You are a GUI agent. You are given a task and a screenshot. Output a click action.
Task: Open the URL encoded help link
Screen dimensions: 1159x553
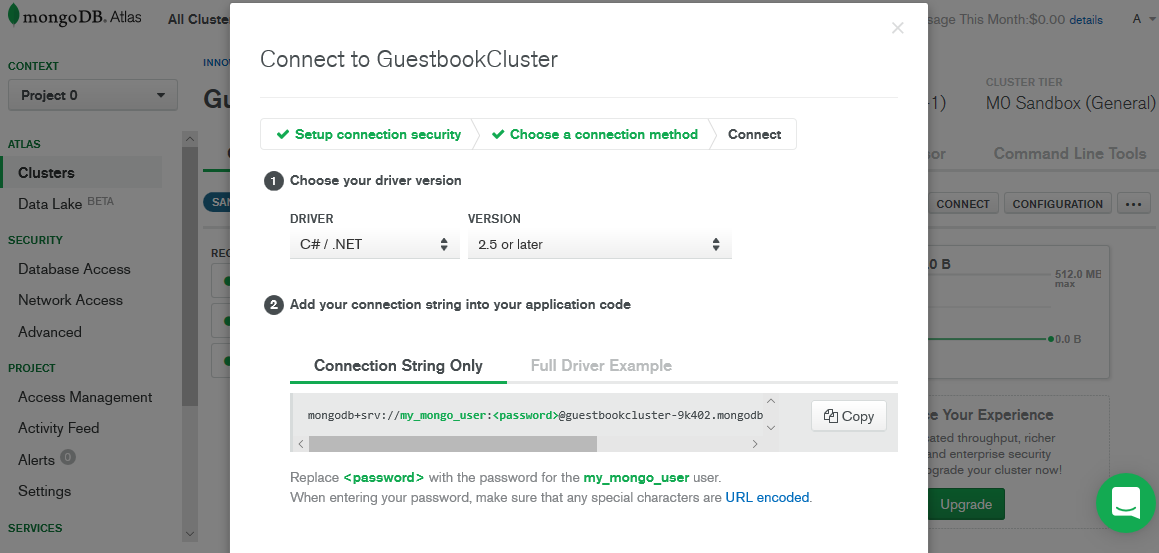click(767, 497)
